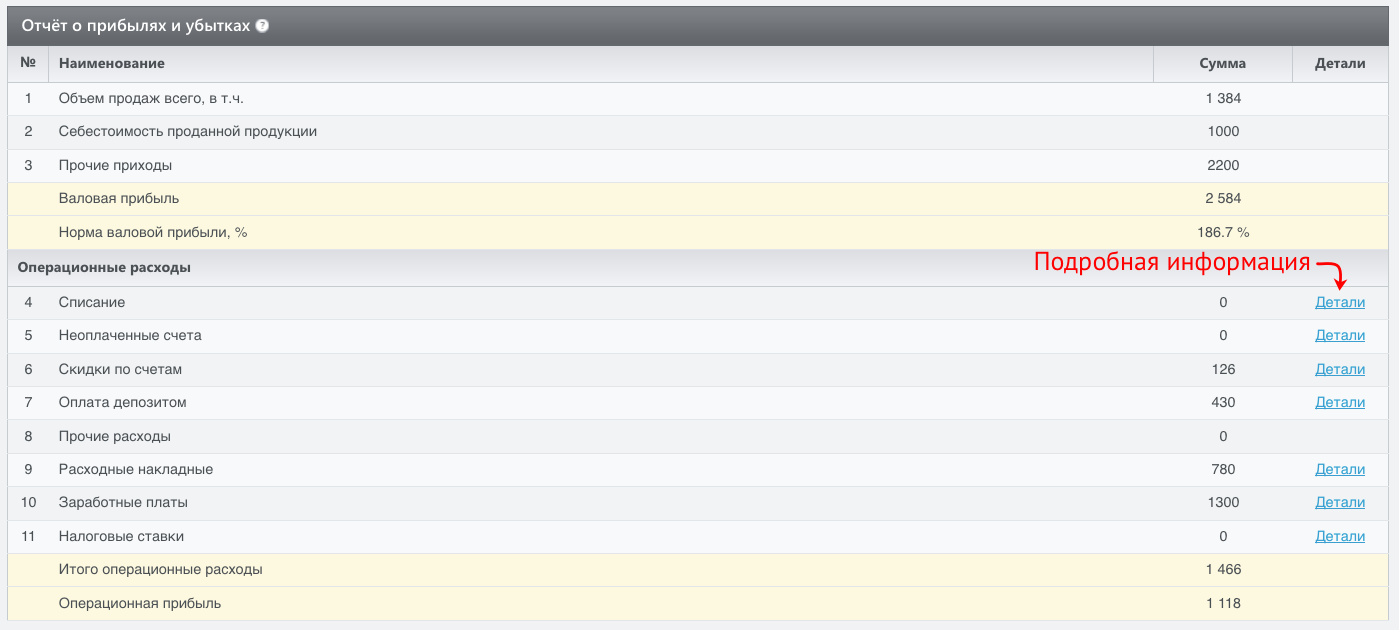The height and width of the screenshot is (630, 1399).
Task: Select the Объем продаж всего row
Action: point(151,98)
